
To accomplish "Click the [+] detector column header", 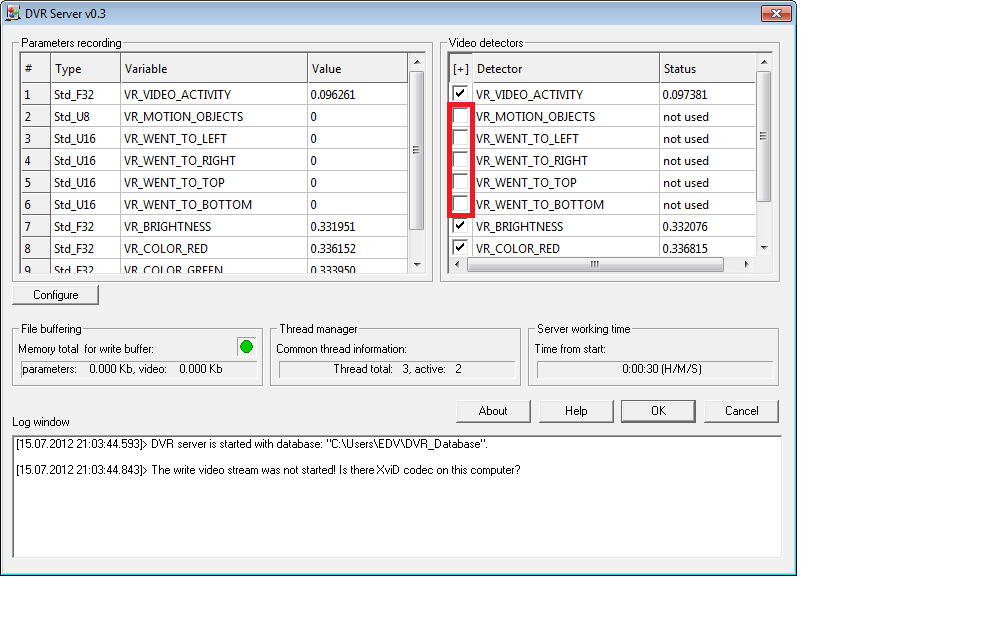I will [460, 69].
